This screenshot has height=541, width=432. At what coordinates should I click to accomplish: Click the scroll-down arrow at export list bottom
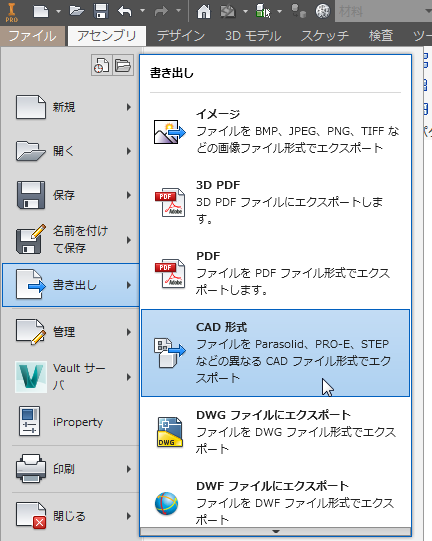pyautogui.click(x=275, y=532)
